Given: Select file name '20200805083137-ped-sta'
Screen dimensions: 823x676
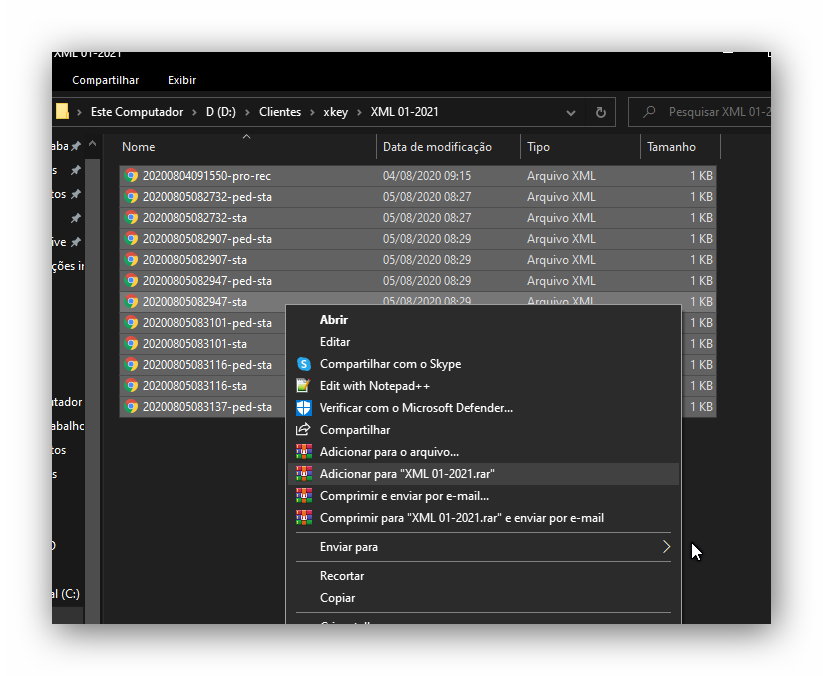Looking at the screenshot, I should coord(207,407).
